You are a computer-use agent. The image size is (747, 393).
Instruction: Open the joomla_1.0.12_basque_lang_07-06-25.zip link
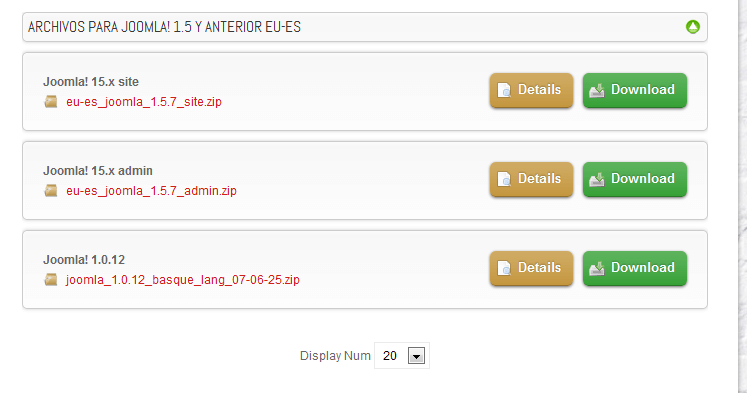pos(183,280)
